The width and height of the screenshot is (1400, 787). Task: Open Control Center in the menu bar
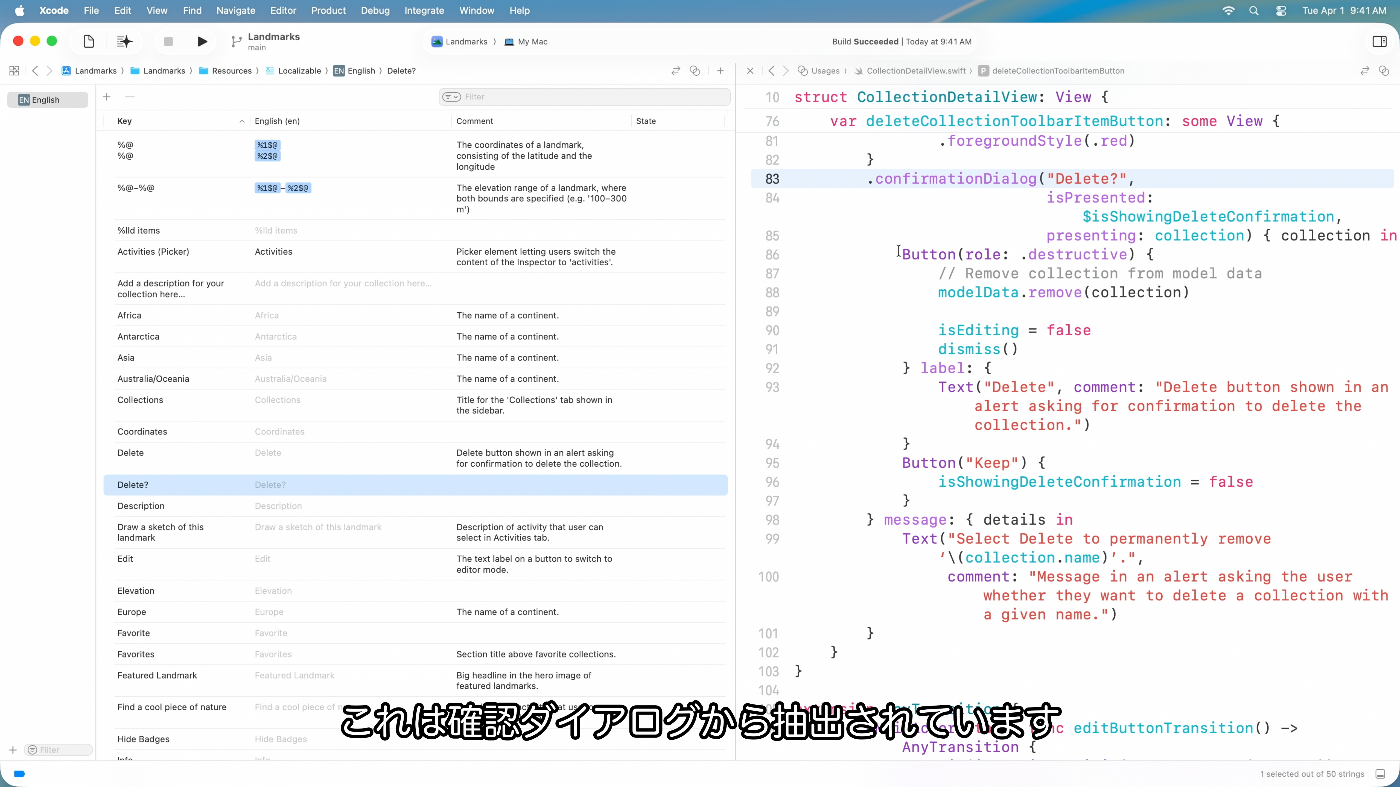tap(1281, 10)
